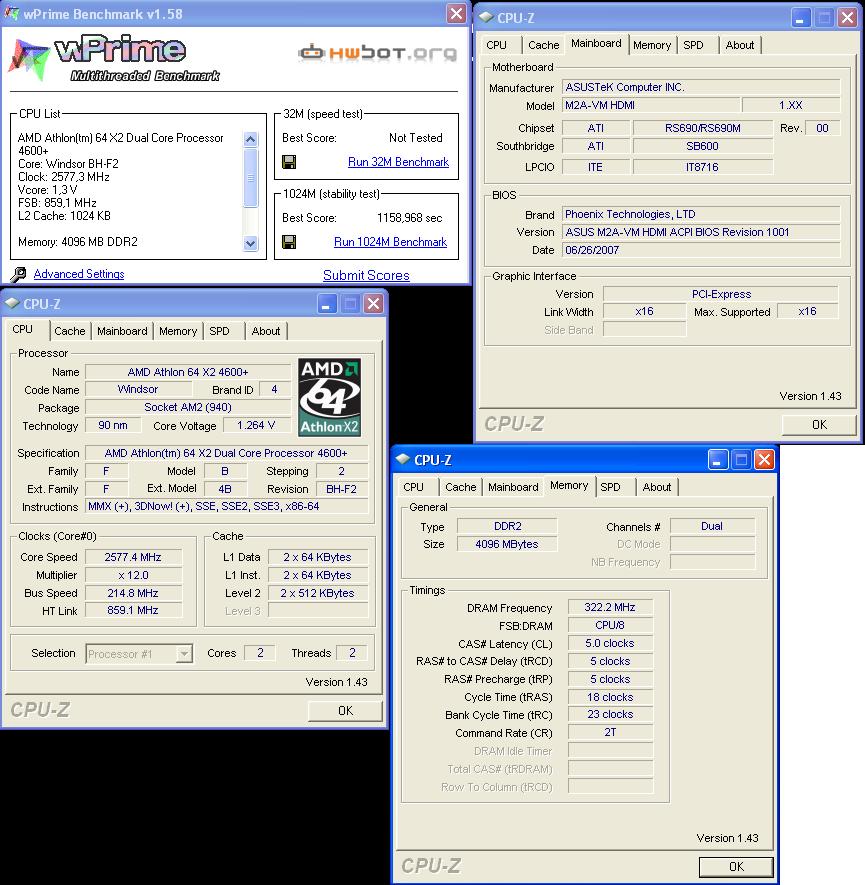Click the Submit Scores link

[366, 275]
